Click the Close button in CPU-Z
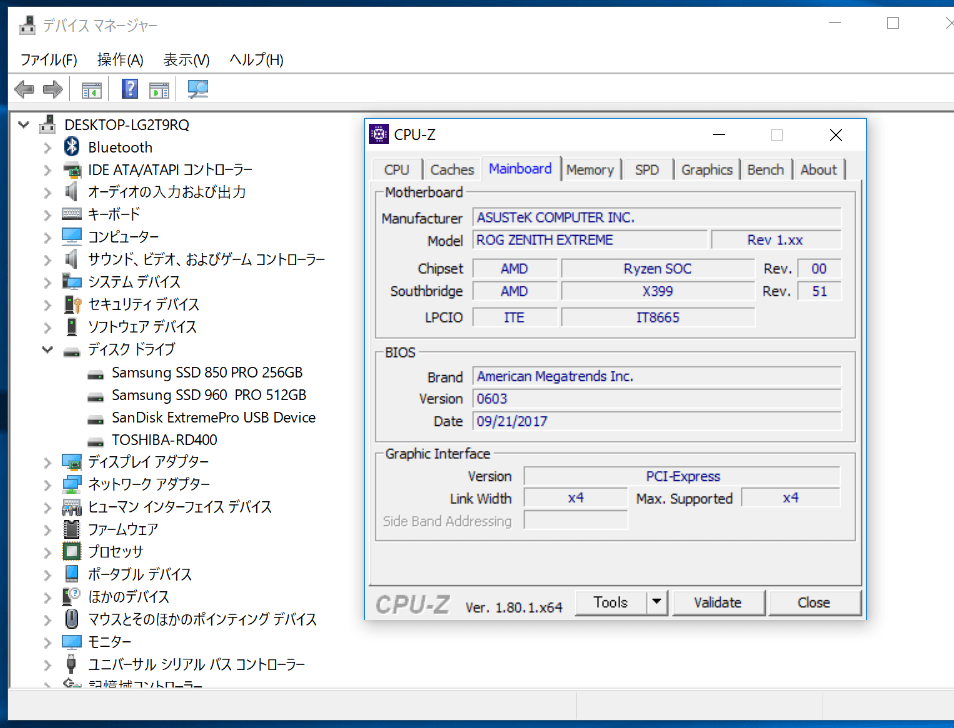Image resolution: width=954 pixels, height=728 pixels. (814, 602)
